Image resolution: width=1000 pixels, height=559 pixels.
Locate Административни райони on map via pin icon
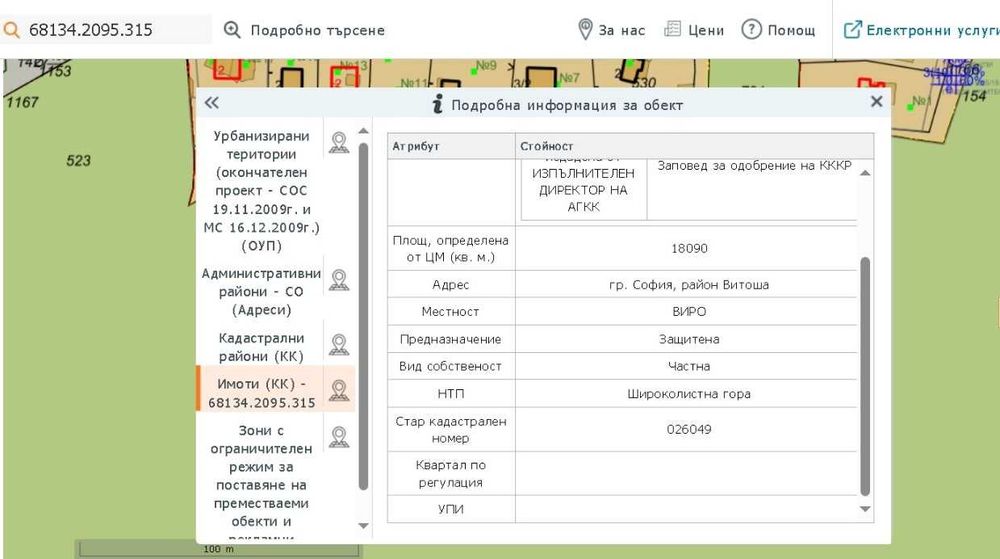tap(339, 280)
